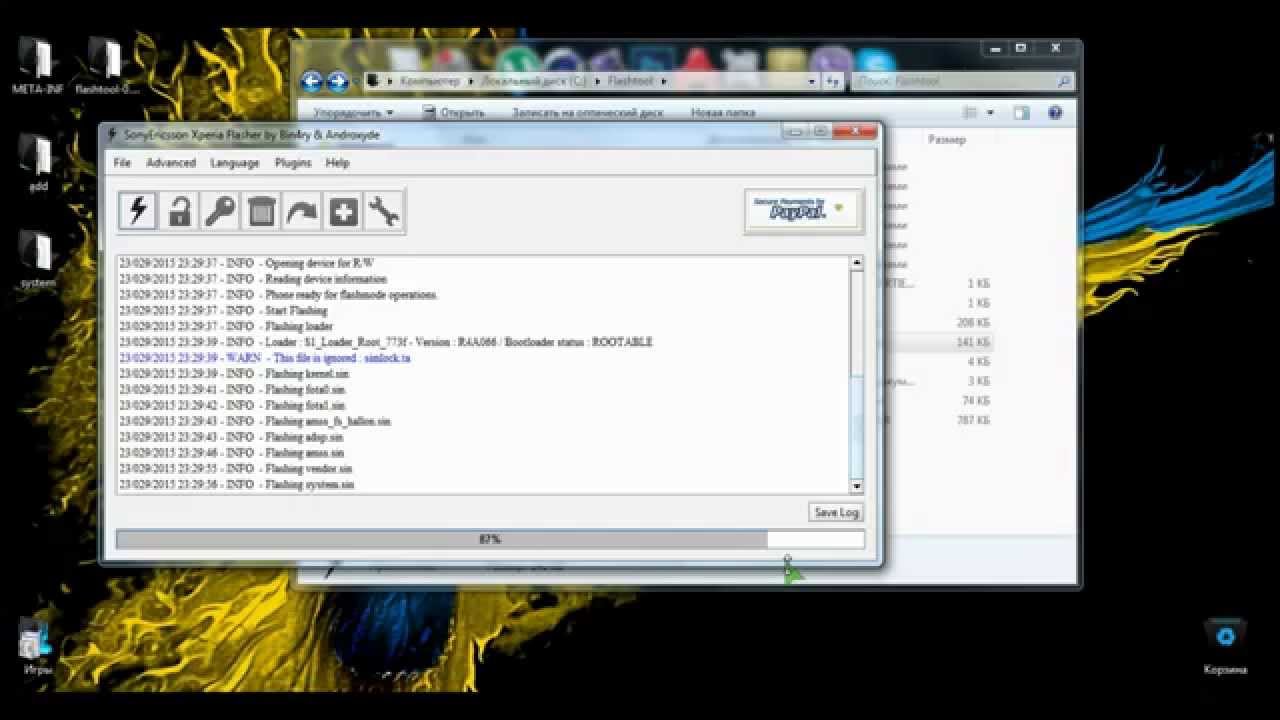Select the Игры desktop icon

37,646
